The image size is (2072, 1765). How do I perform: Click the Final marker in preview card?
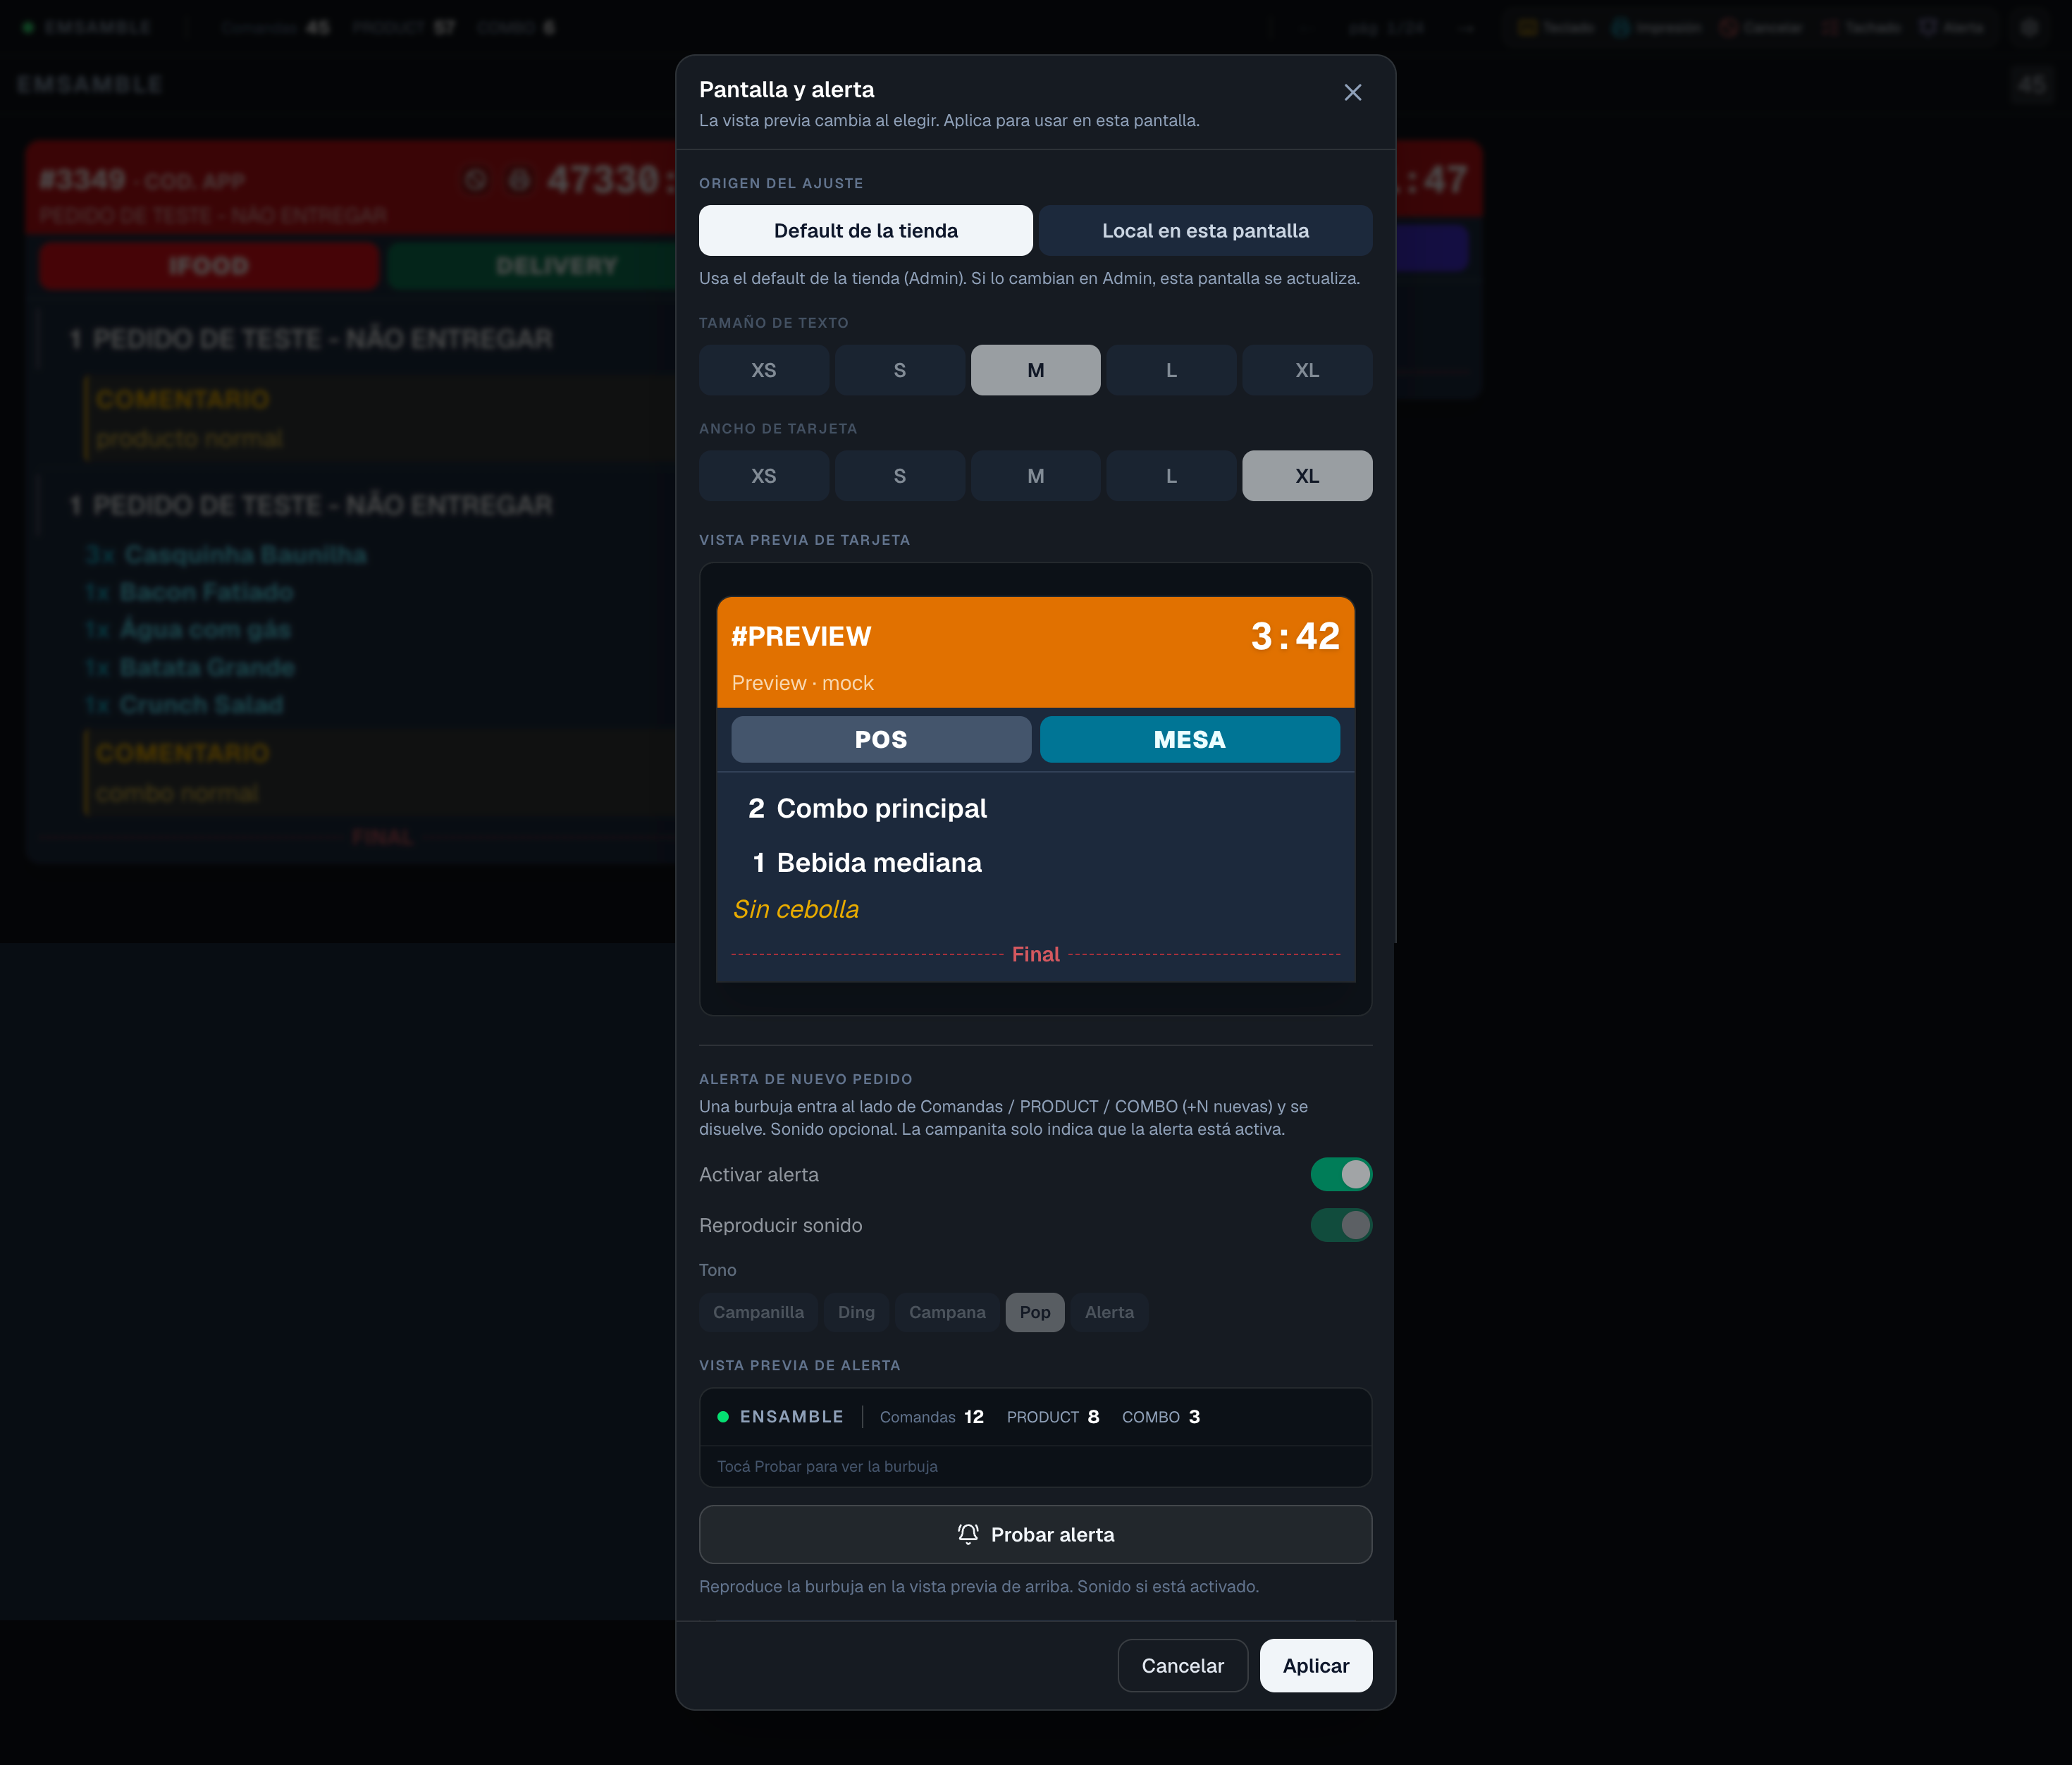[x=1035, y=954]
